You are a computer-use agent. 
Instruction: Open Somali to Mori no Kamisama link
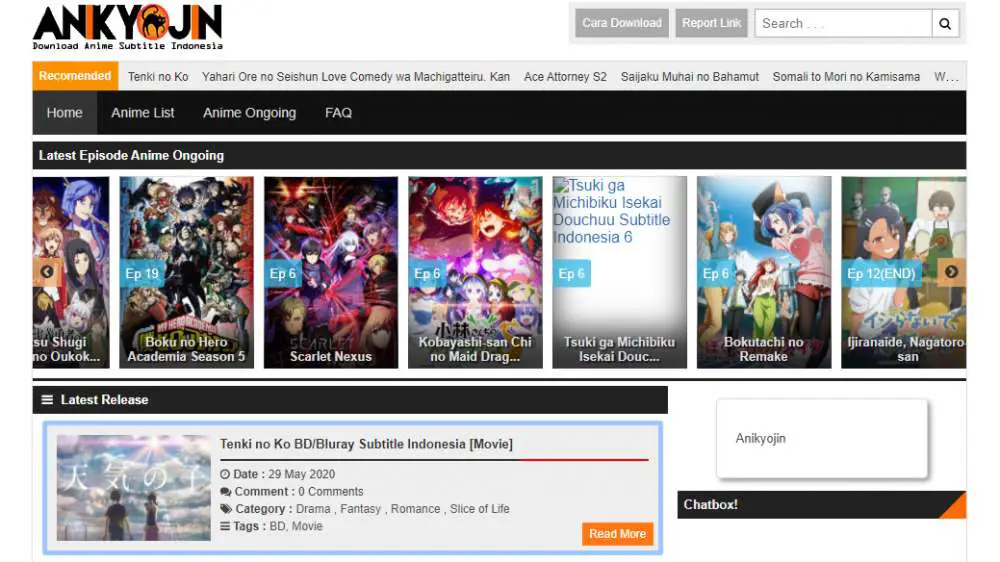pos(846,77)
